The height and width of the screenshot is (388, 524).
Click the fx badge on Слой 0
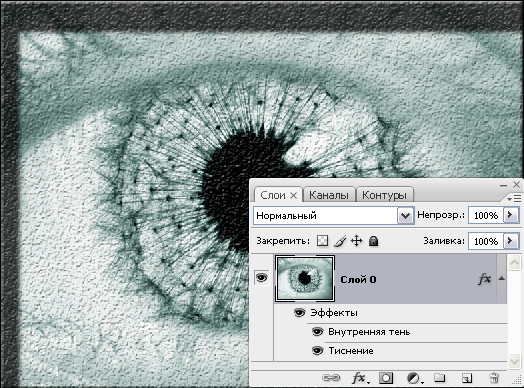coord(485,279)
